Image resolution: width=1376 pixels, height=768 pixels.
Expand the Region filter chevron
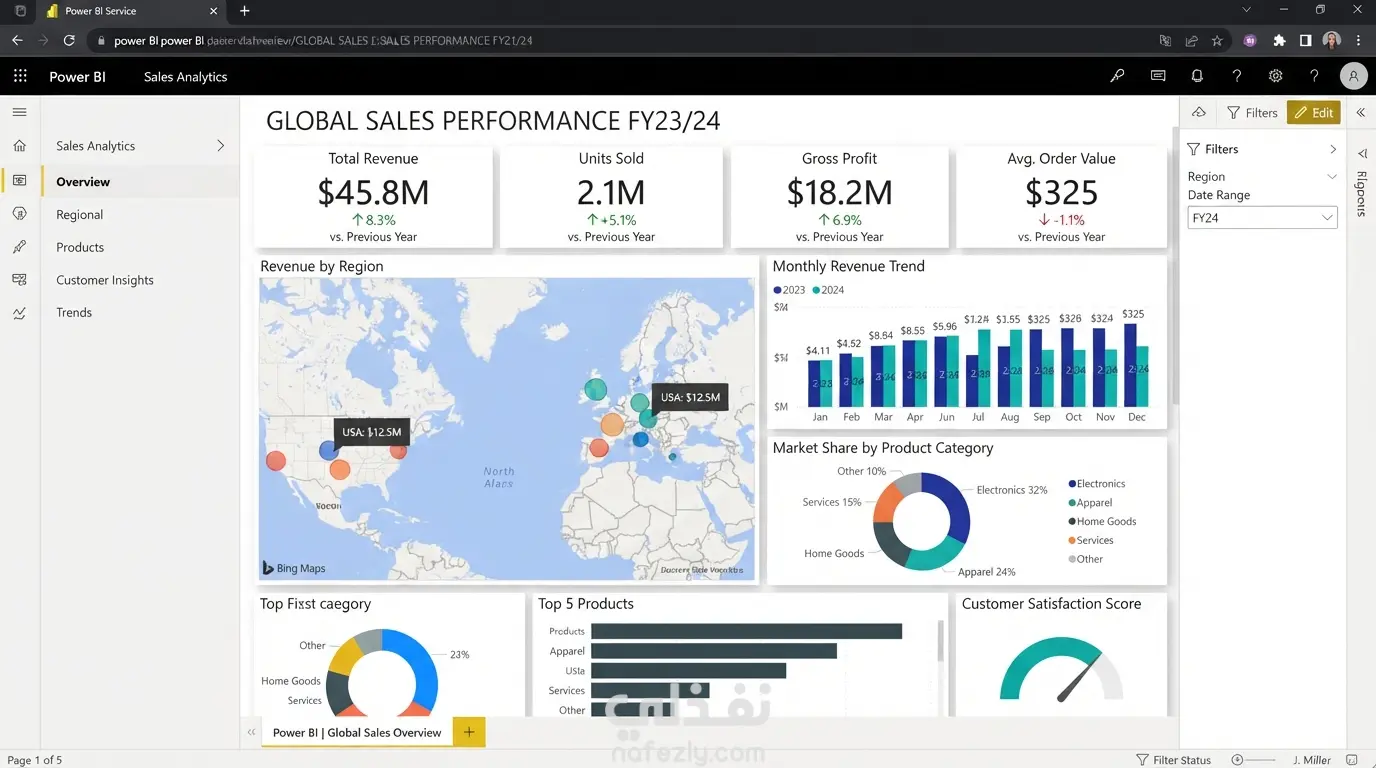pyautogui.click(x=1331, y=177)
